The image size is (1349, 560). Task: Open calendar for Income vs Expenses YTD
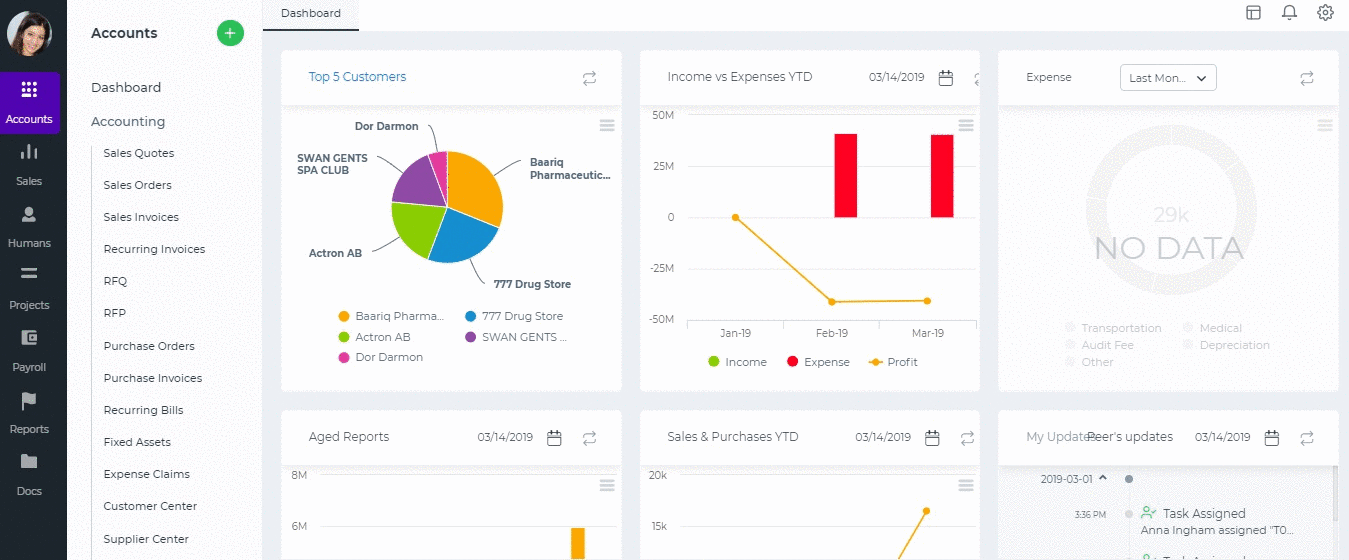pos(946,78)
